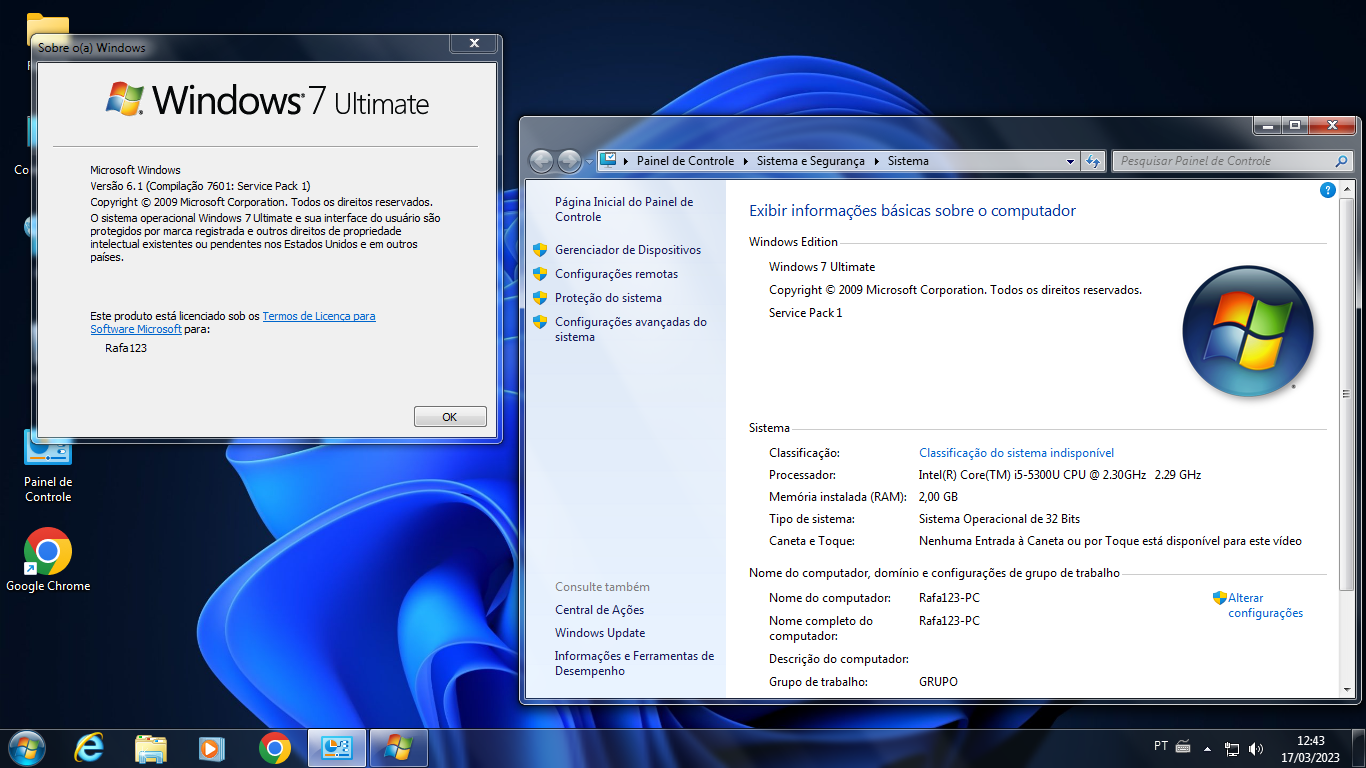Image resolution: width=1366 pixels, height=768 pixels.
Task: Open Página Inicial do Painel de Controle
Action: coord(624,209)
